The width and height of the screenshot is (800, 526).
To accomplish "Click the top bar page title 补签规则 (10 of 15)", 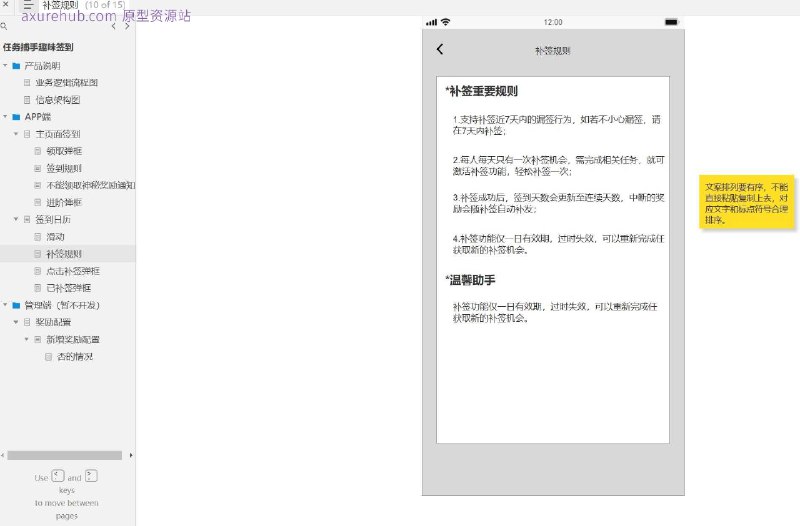I will coord(84,5).
